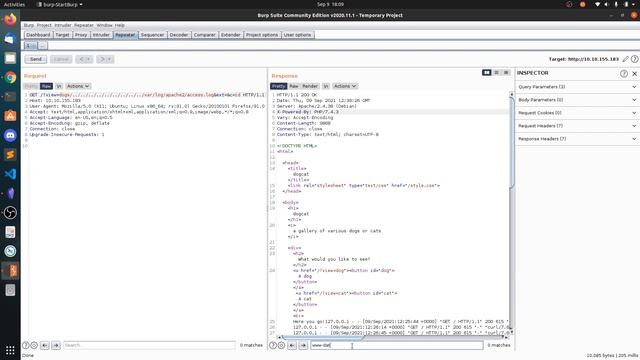640x360 pixels.
Task: Switch to the Extender tab
Action: 231,35
